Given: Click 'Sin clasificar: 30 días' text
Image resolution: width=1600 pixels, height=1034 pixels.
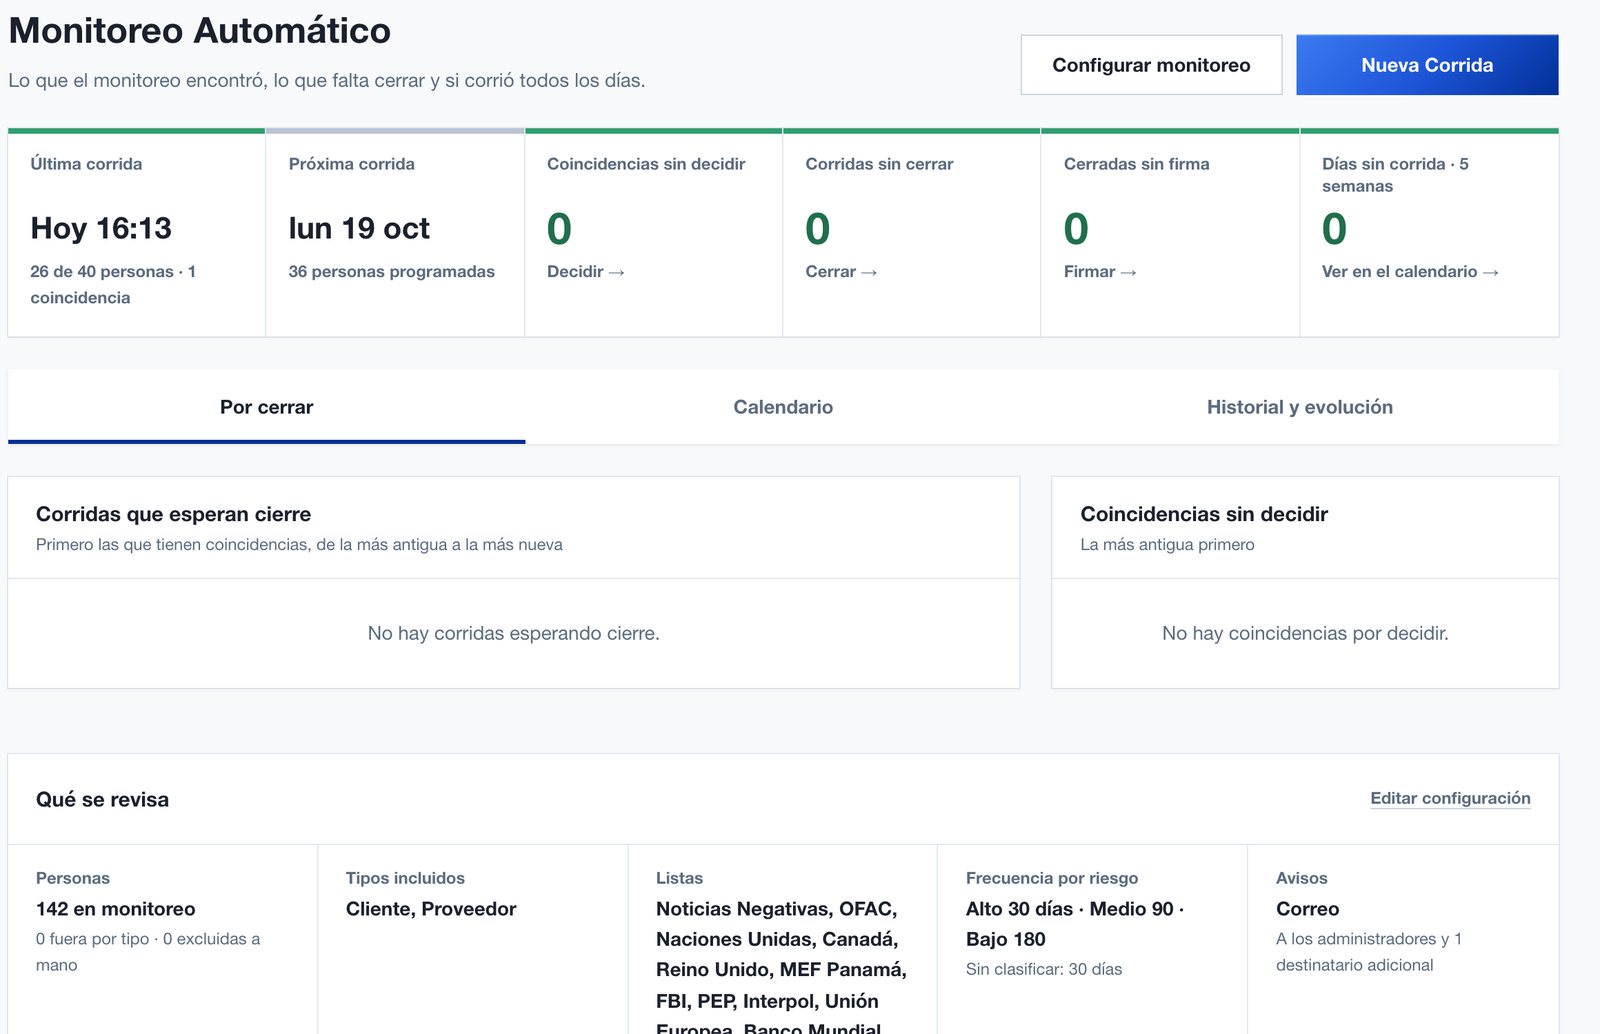Looking at the screenshot, I should coord(1044,969).
